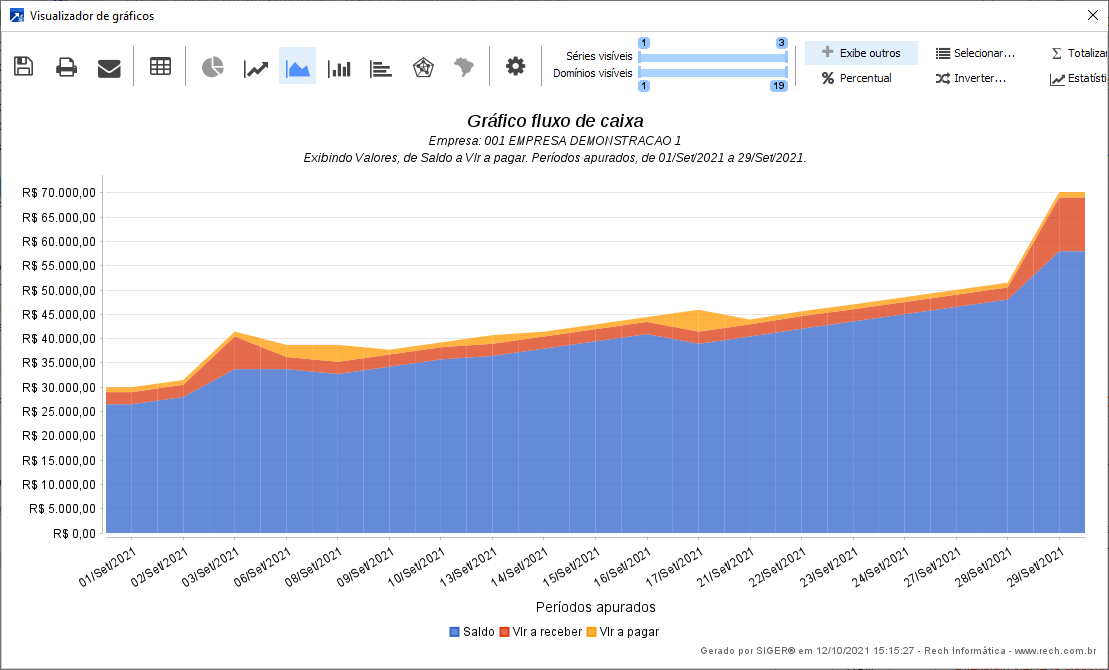Switch to vertical bar chart type
This screenshot has width=1109, height=670.
[340, 67]
